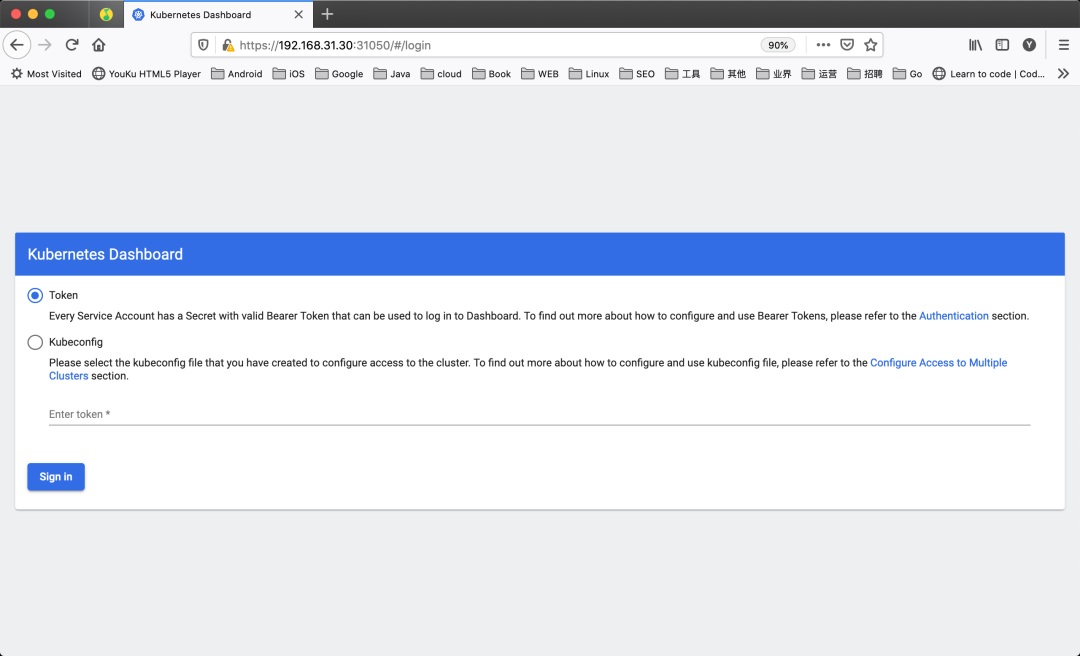Open the Learn to code bookmark
This screenshot has height=656, width=1080.
click(x=988, y=74)
